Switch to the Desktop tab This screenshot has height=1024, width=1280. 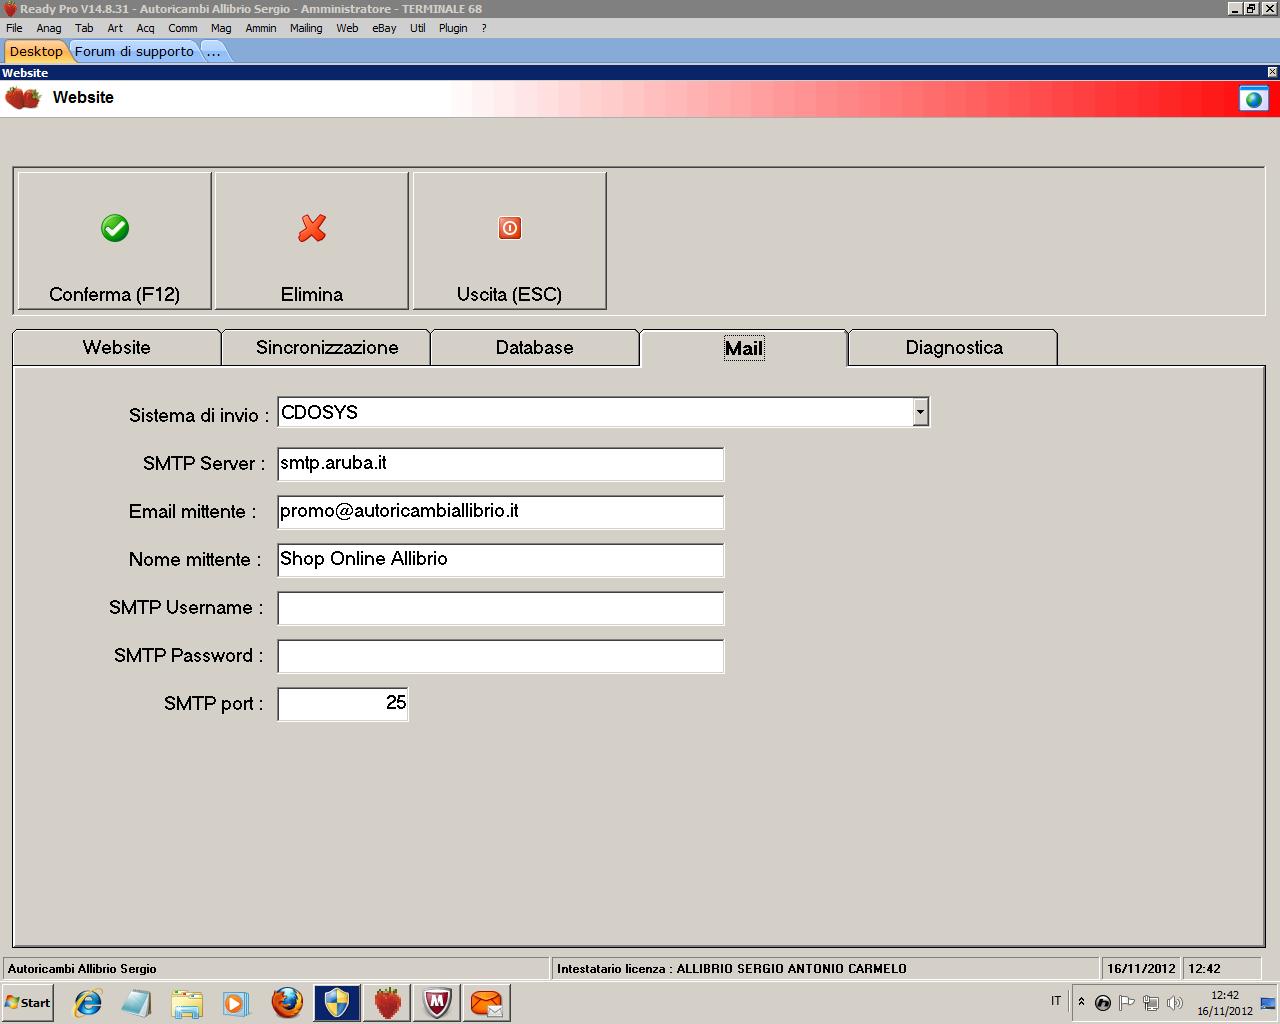click(x=36, y=51)
